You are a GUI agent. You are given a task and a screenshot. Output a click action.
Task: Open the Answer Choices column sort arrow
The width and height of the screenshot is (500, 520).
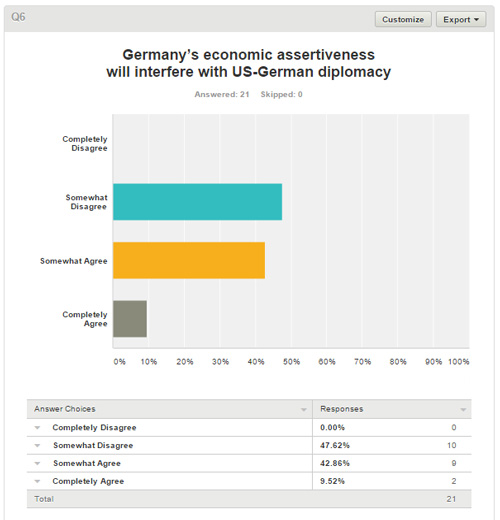304,410
